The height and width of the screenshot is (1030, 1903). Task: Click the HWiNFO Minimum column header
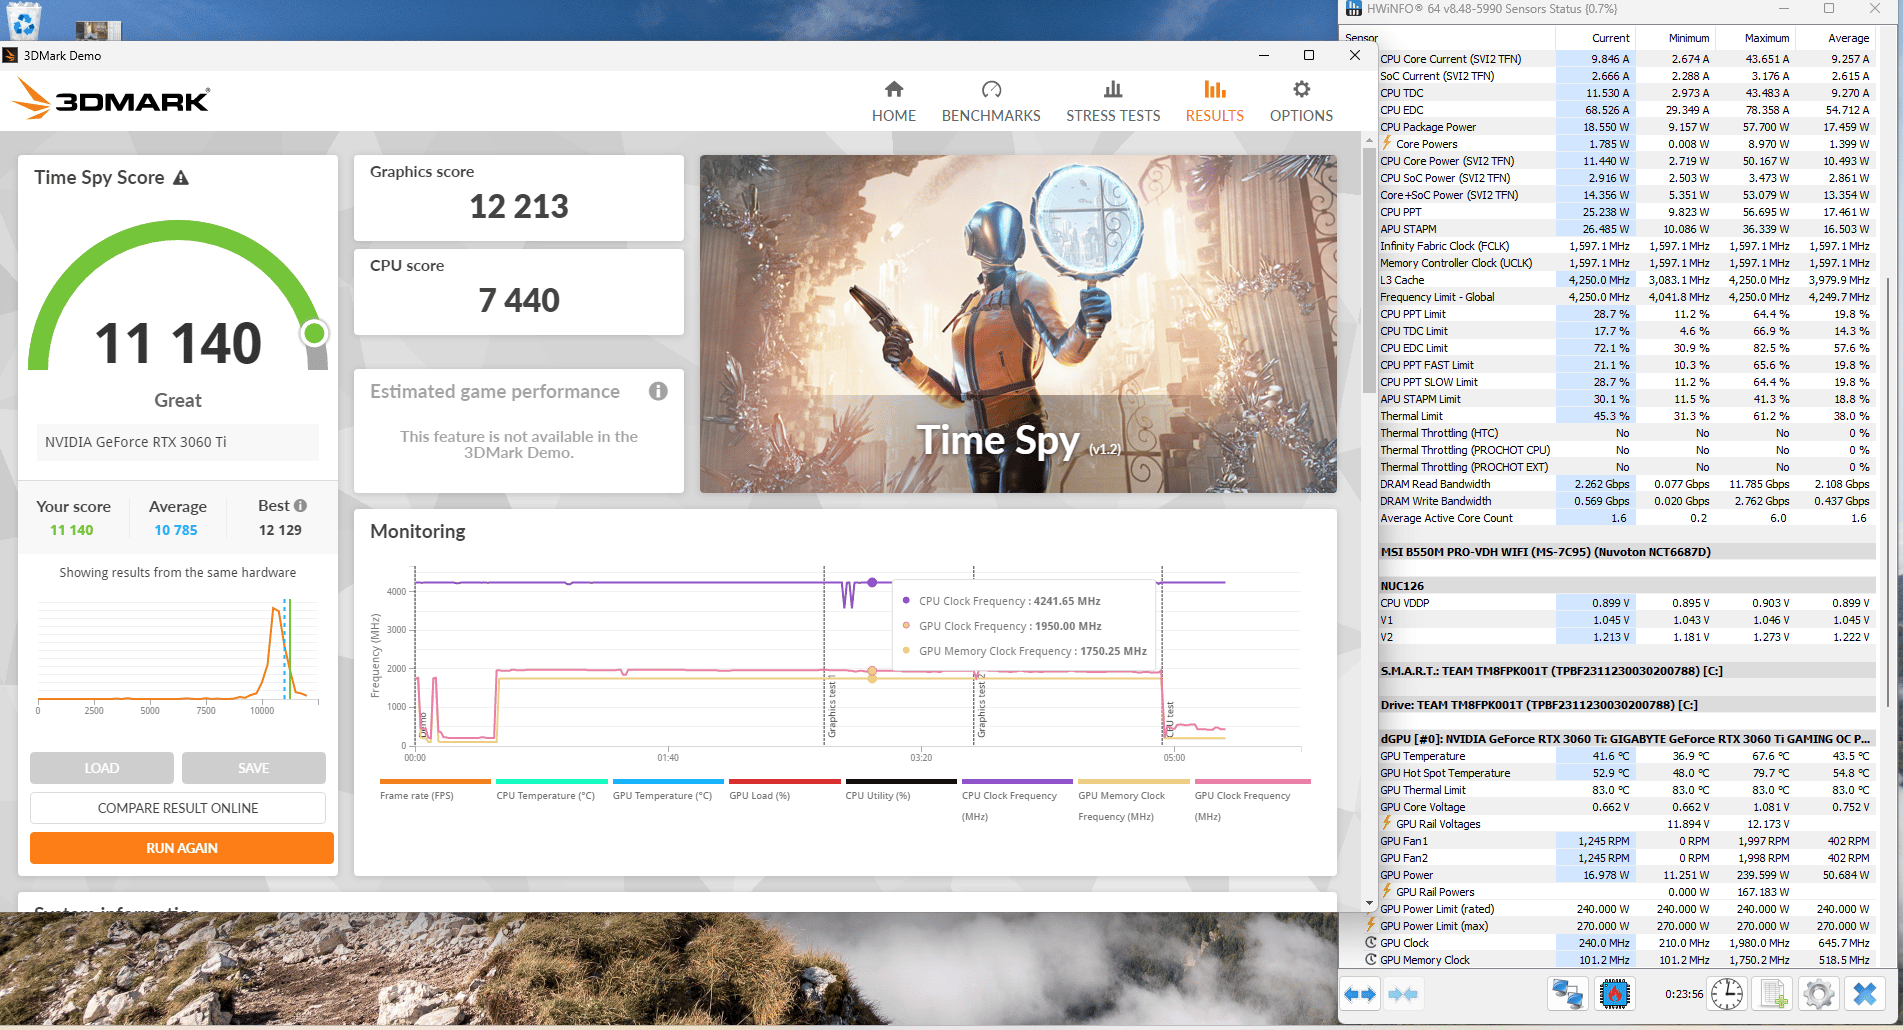click(x=1675, y=38)
